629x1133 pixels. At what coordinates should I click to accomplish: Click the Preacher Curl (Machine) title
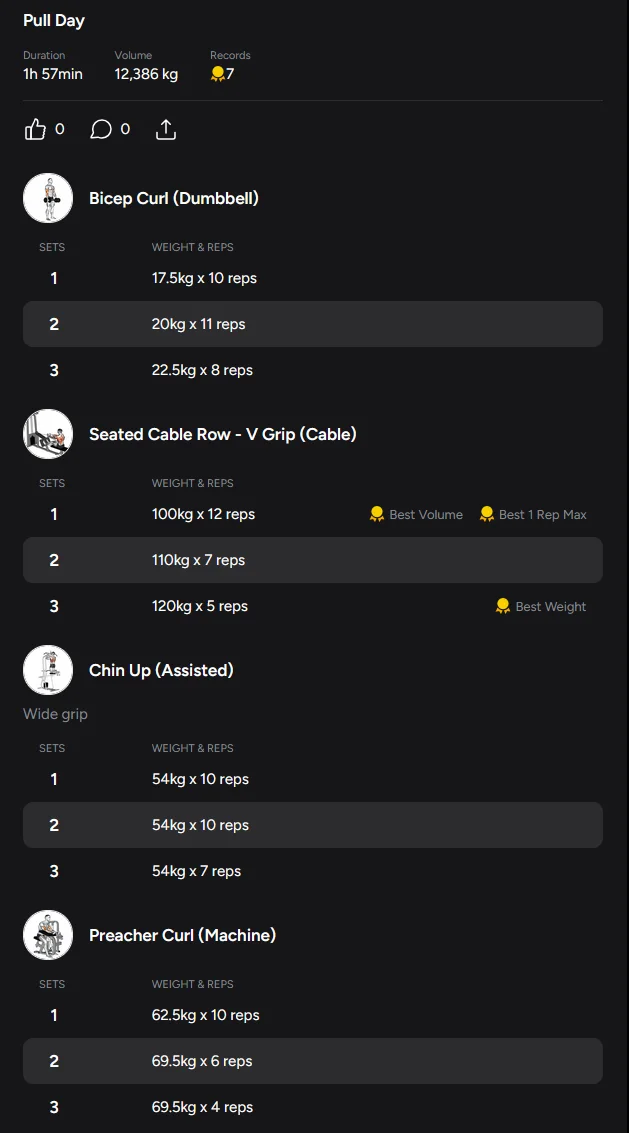[182, 935]
